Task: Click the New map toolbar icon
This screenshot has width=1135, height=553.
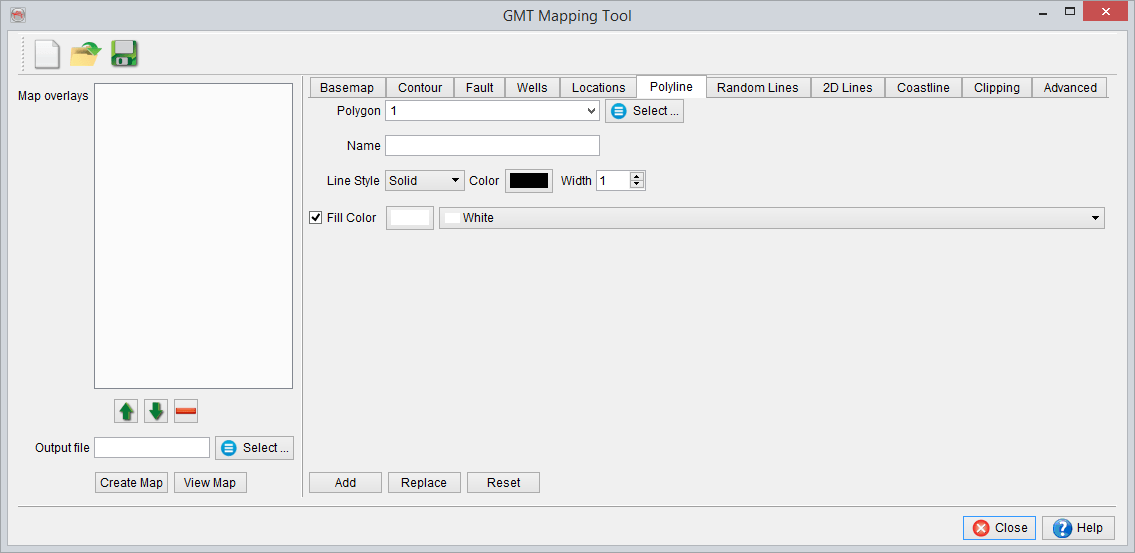Action: pyautogui.click(x=47, y=54)
